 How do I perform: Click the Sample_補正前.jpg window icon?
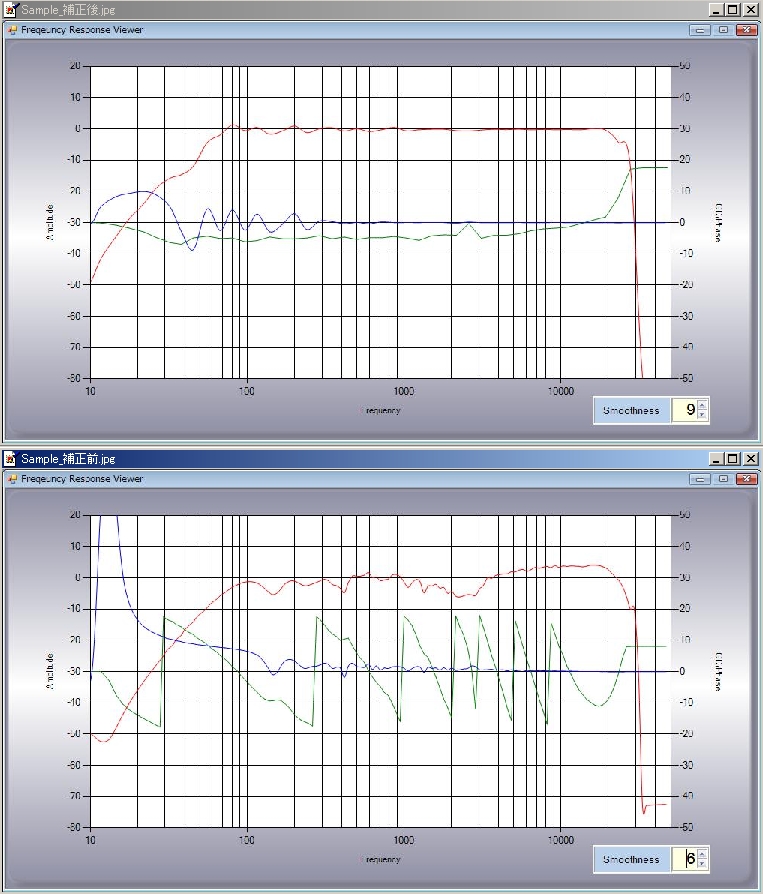(10, 459)
